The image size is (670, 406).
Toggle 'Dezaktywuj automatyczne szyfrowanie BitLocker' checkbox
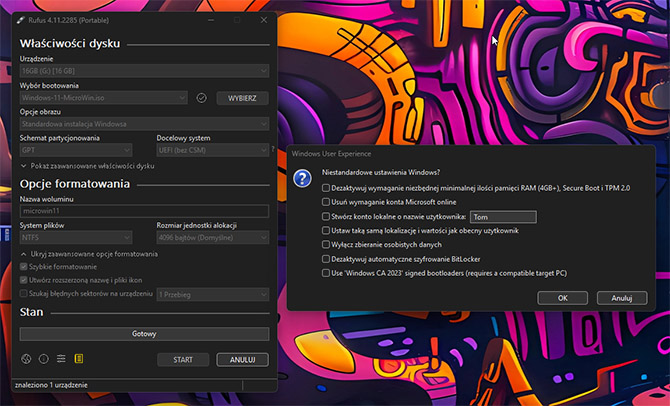(325, 258)
